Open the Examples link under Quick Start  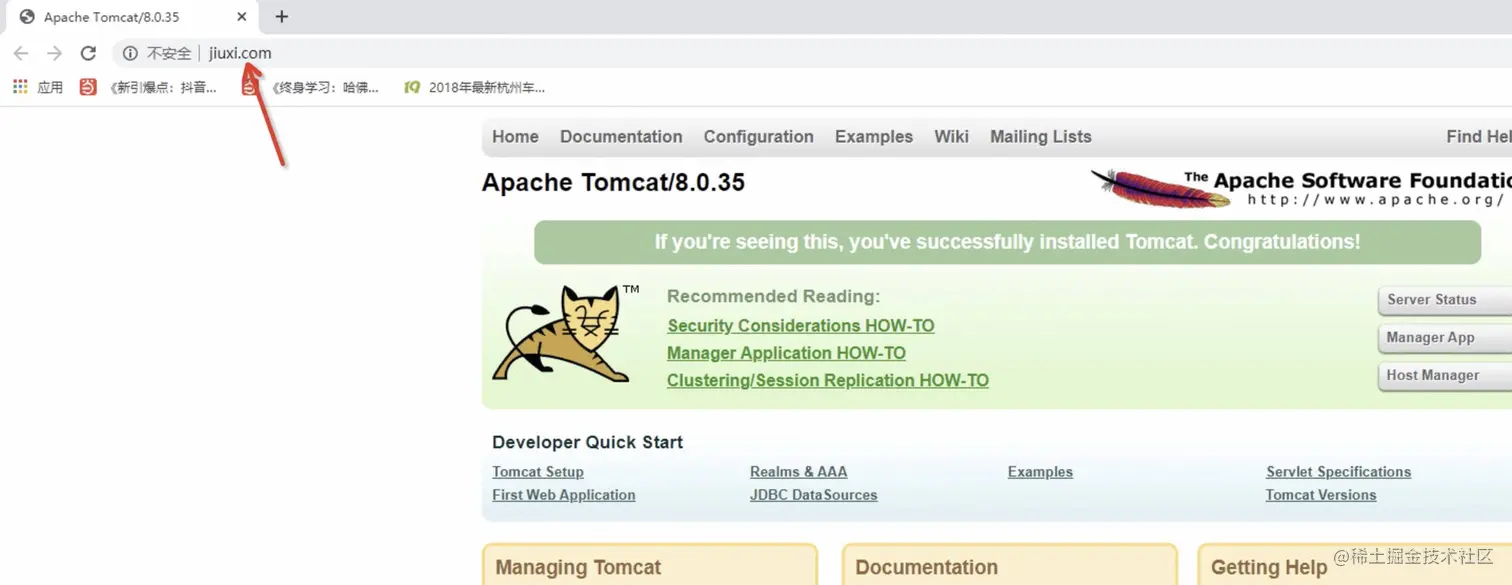point(1040,472)
